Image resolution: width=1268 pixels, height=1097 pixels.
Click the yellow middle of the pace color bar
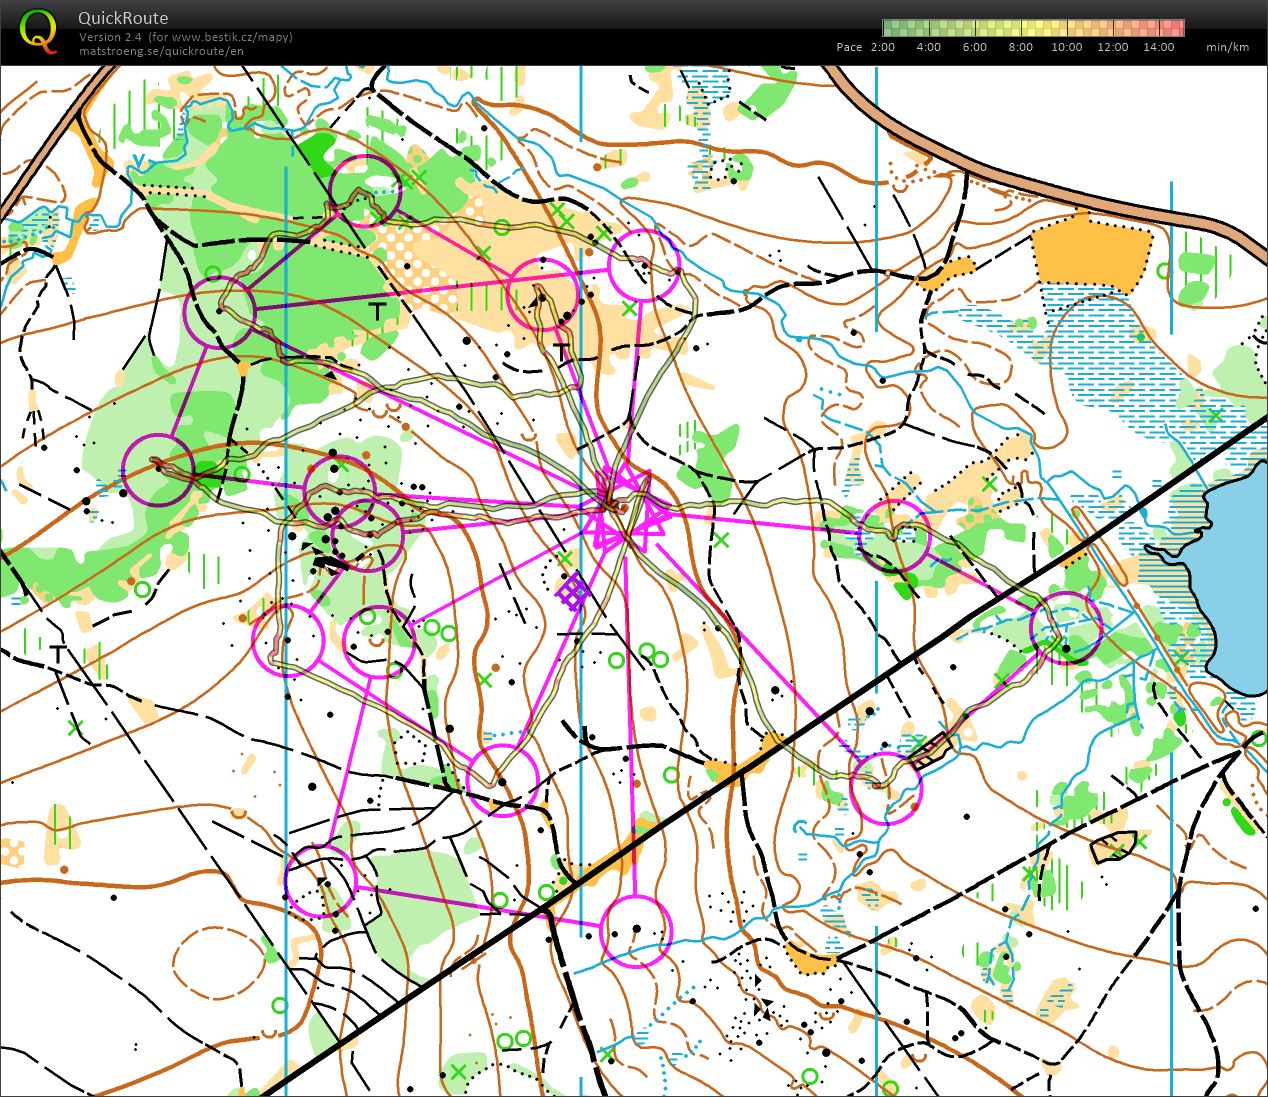tap(1033, 28)
